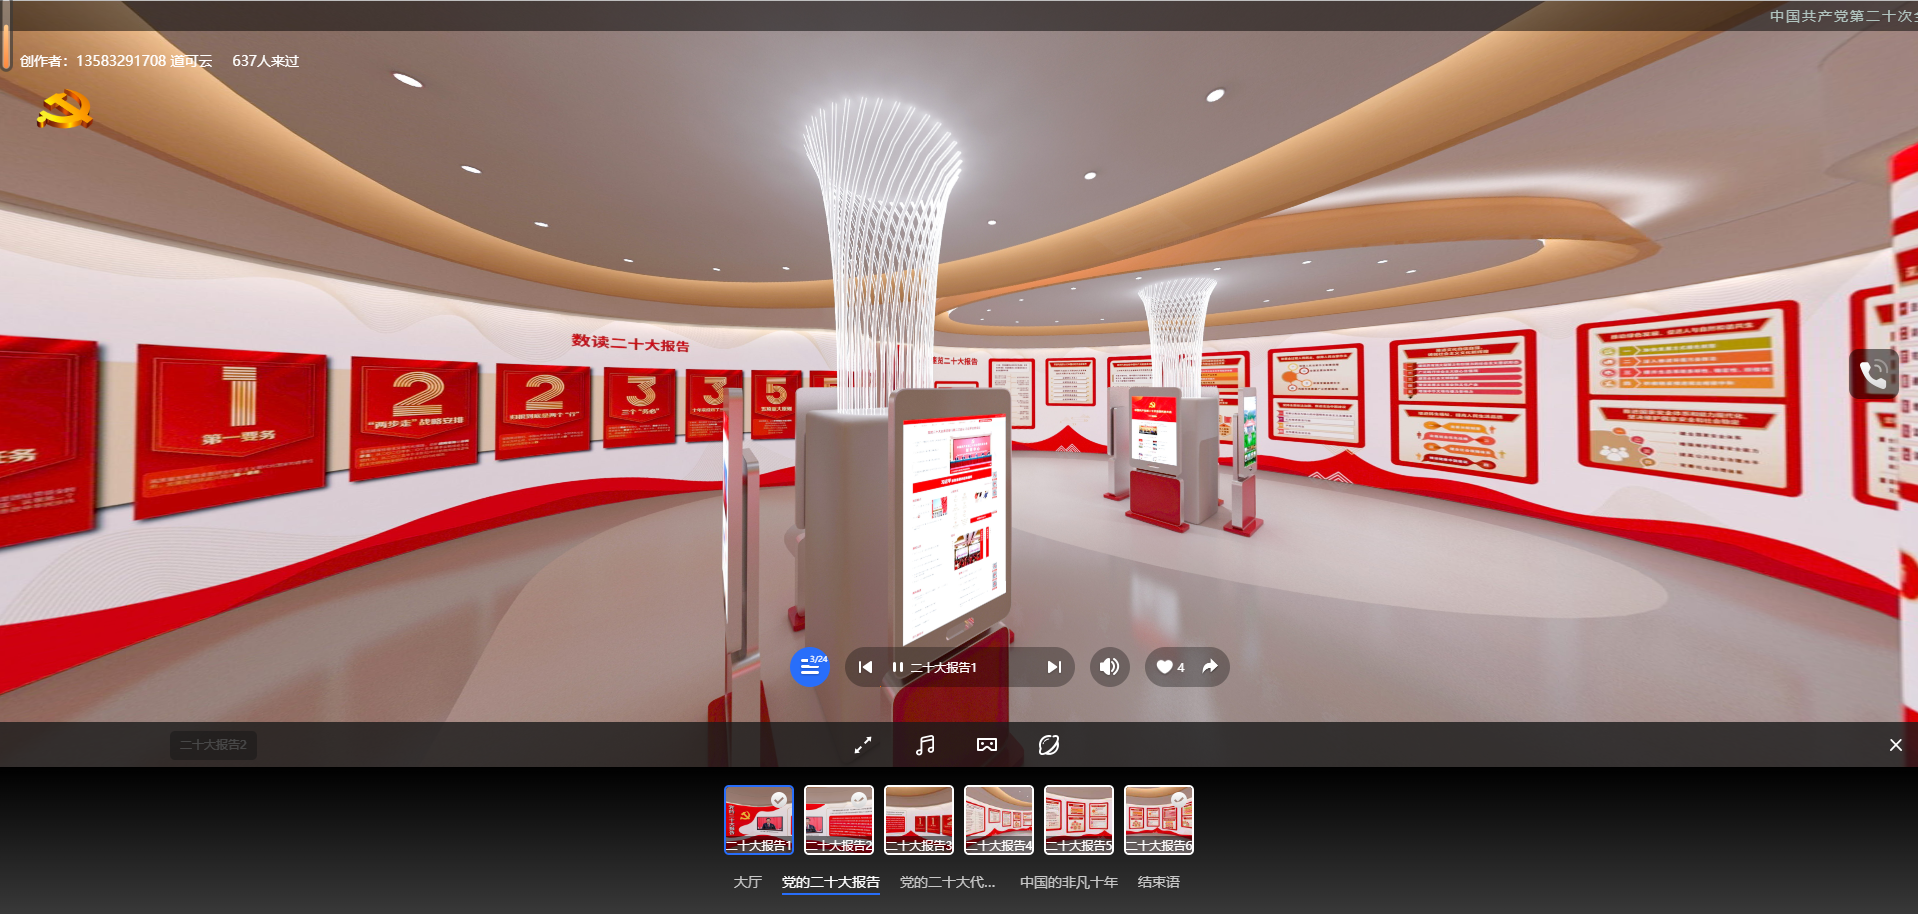
Task: Open the 二十大报告4 scene thumbnail
Action: point(999,819)
